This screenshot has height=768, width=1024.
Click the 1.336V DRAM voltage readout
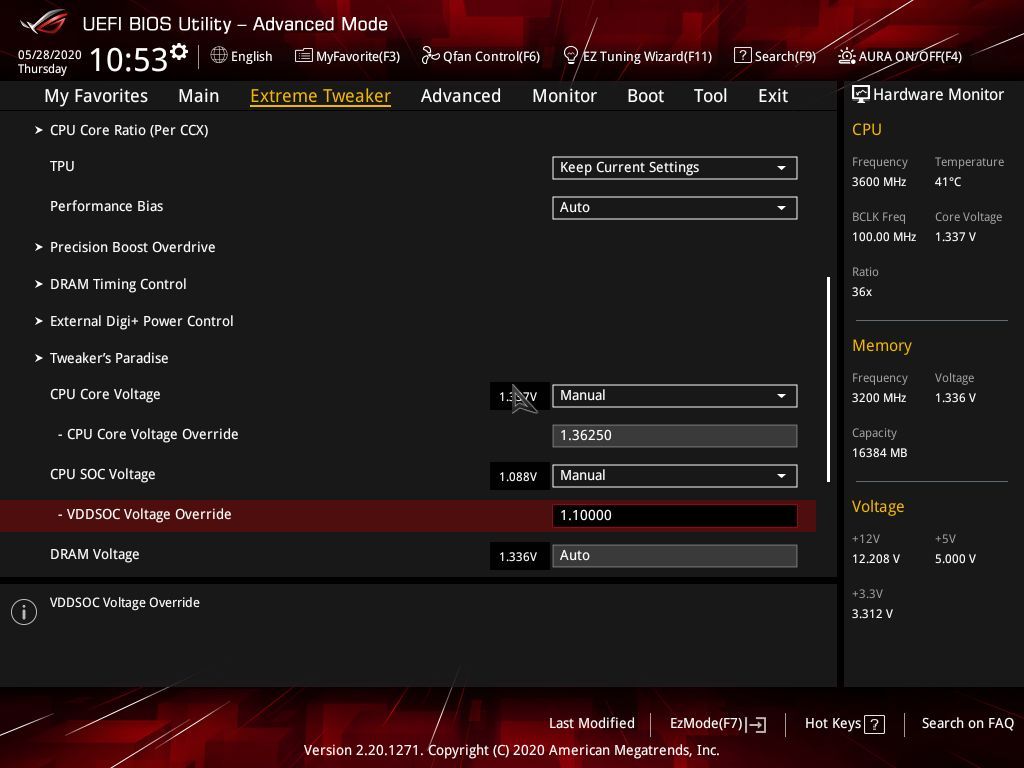(519, 556)
